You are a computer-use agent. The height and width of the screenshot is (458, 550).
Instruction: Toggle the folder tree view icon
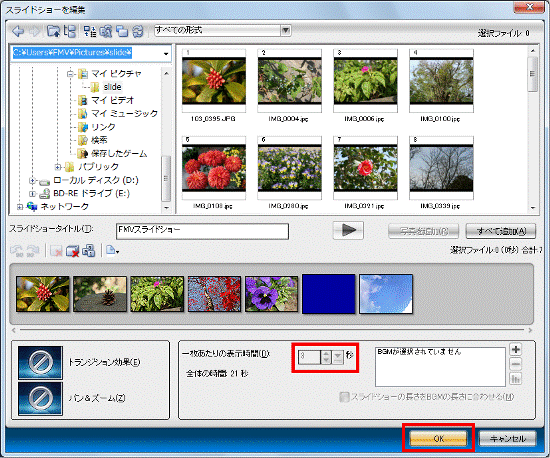69,31
